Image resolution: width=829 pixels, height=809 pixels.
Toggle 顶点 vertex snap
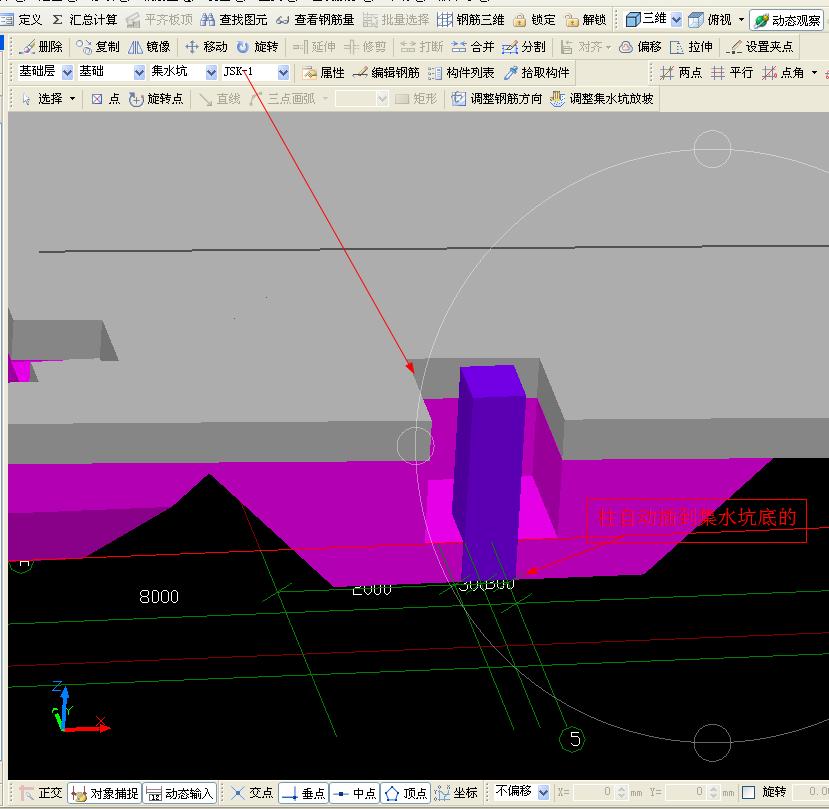406,793
